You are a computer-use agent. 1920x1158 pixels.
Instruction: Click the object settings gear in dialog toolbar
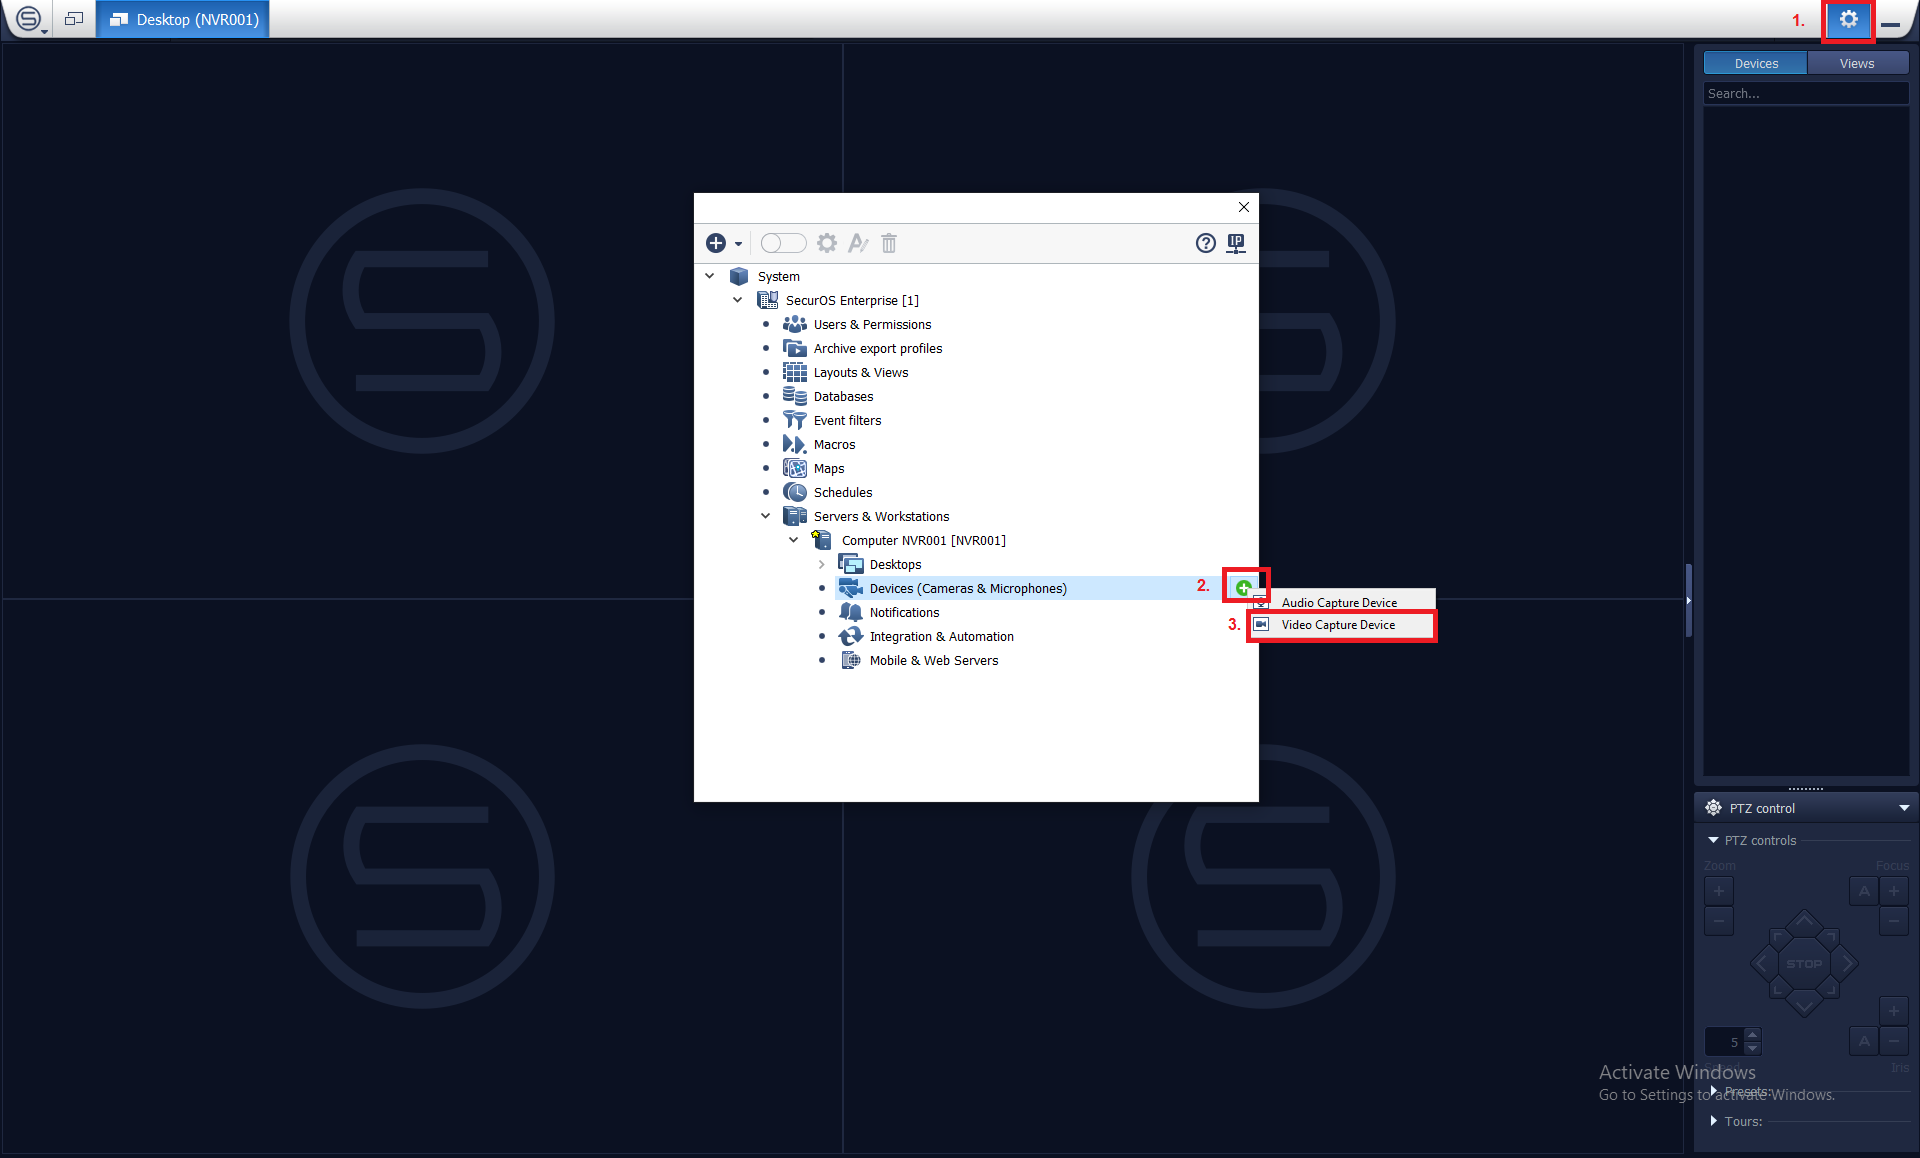pyautogui.click(x=827, y=243)
